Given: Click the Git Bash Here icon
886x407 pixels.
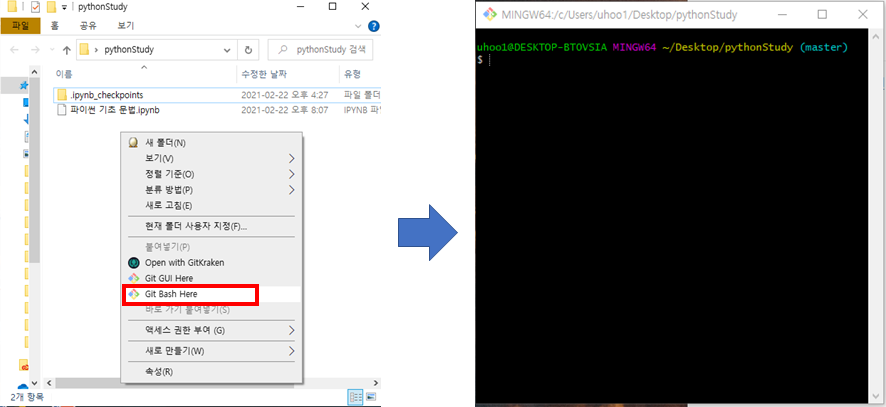Looking at the screenshot, I should 133,294.
